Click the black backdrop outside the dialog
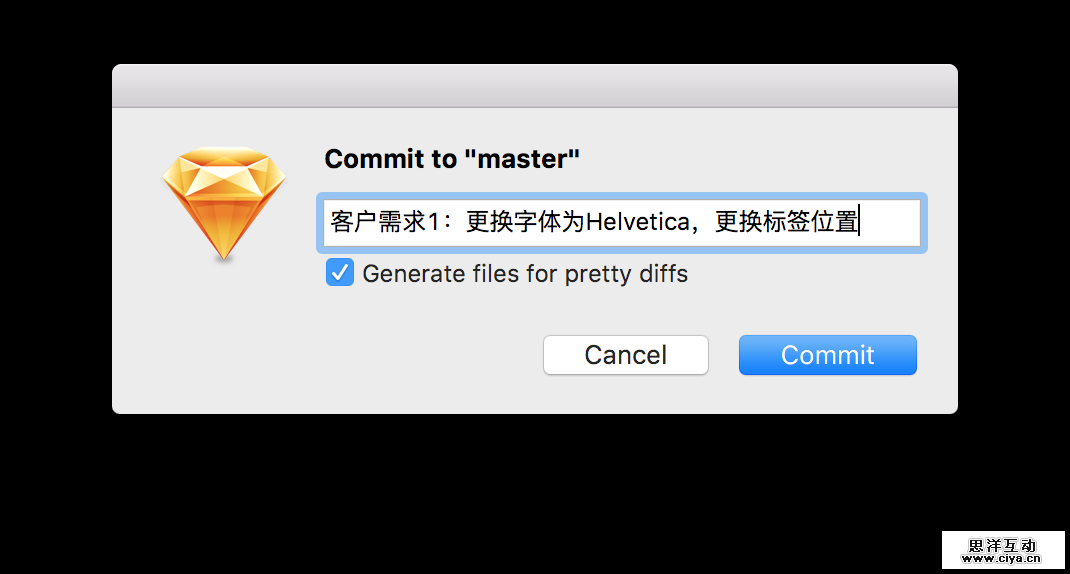 coord(535,490)
